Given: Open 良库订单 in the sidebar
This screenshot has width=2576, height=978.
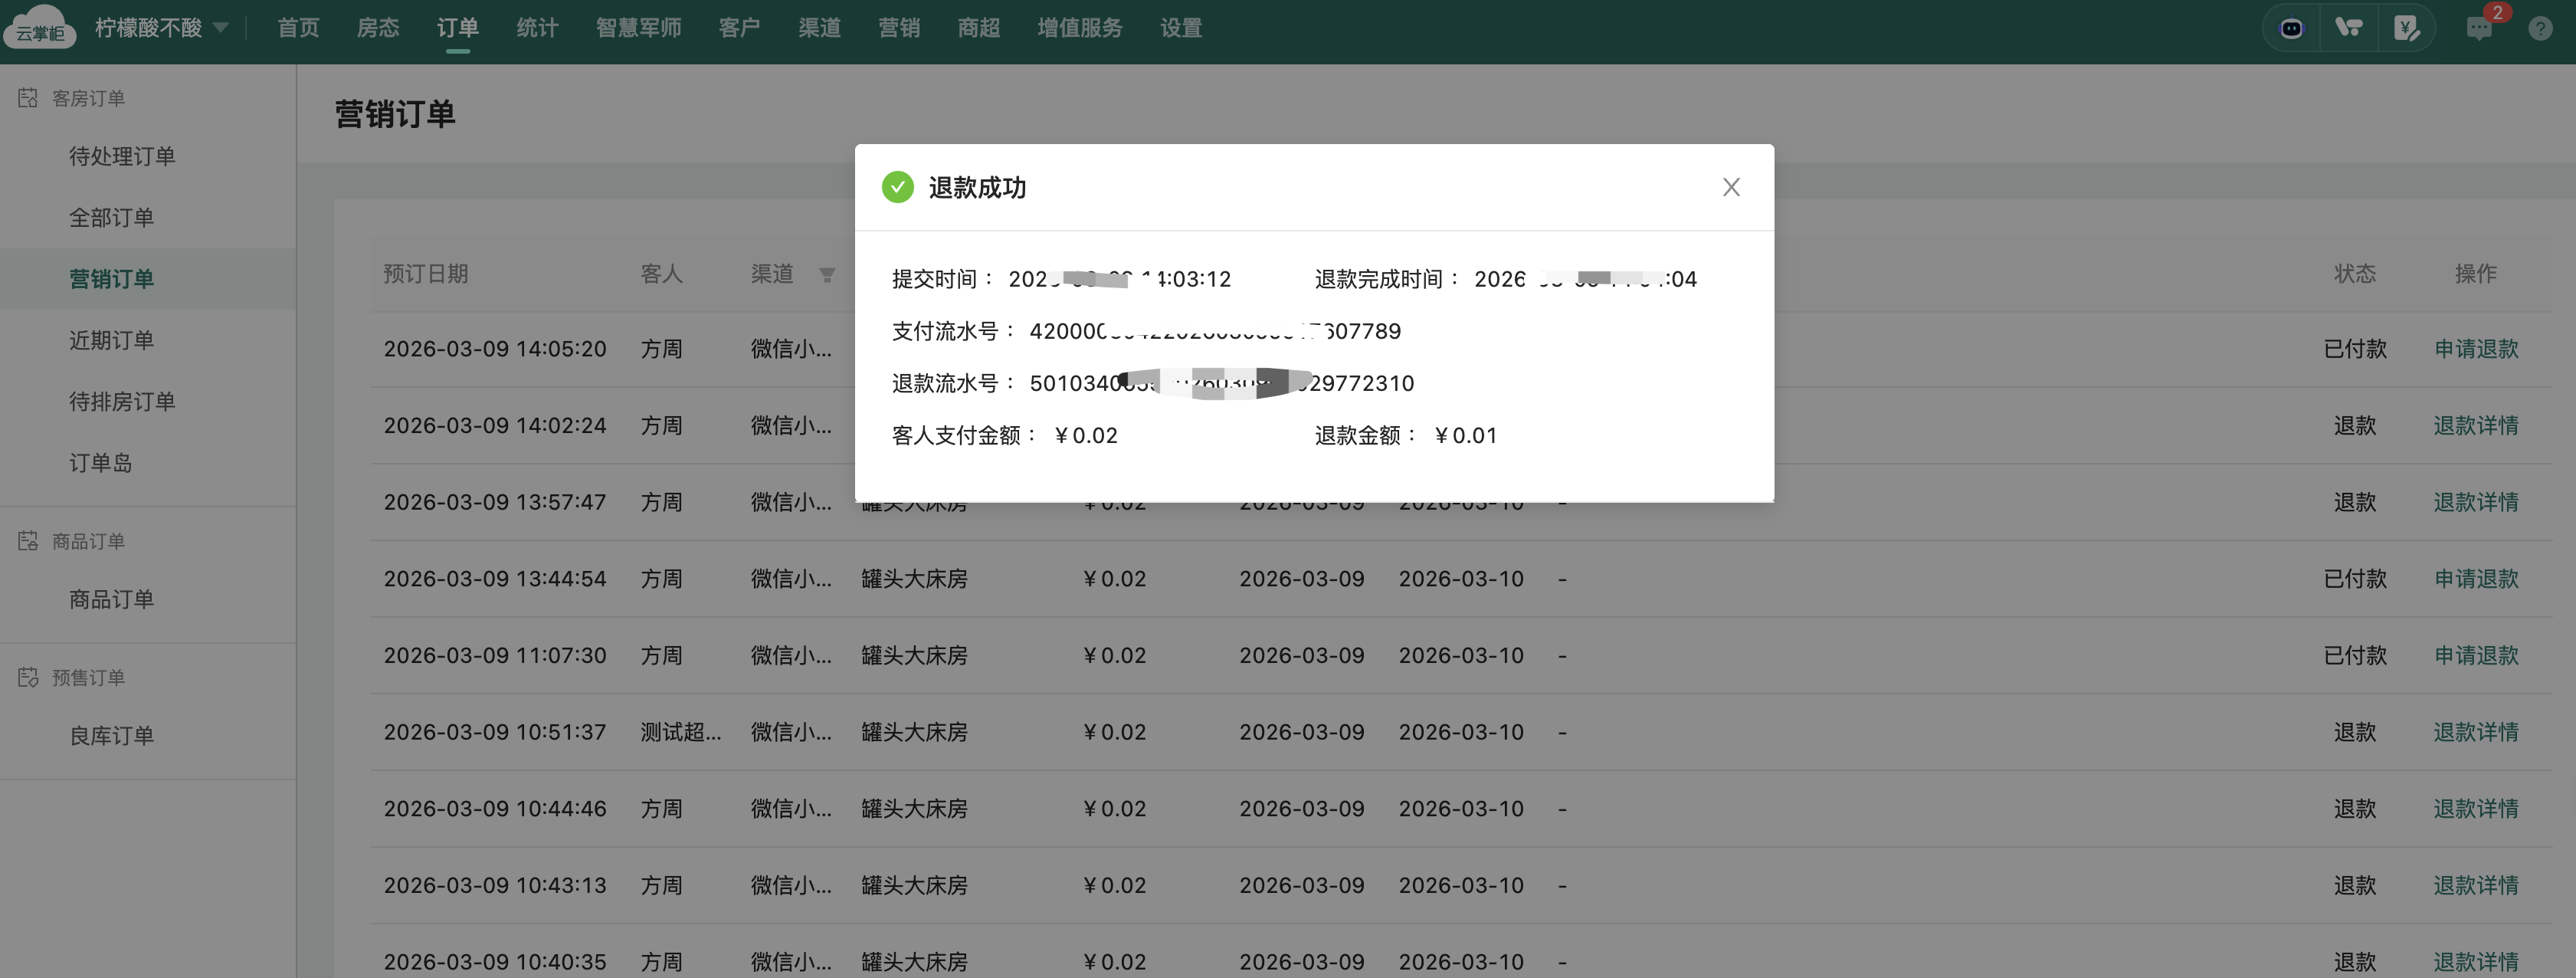Looking at the screenshot, I should click(111, 736).
